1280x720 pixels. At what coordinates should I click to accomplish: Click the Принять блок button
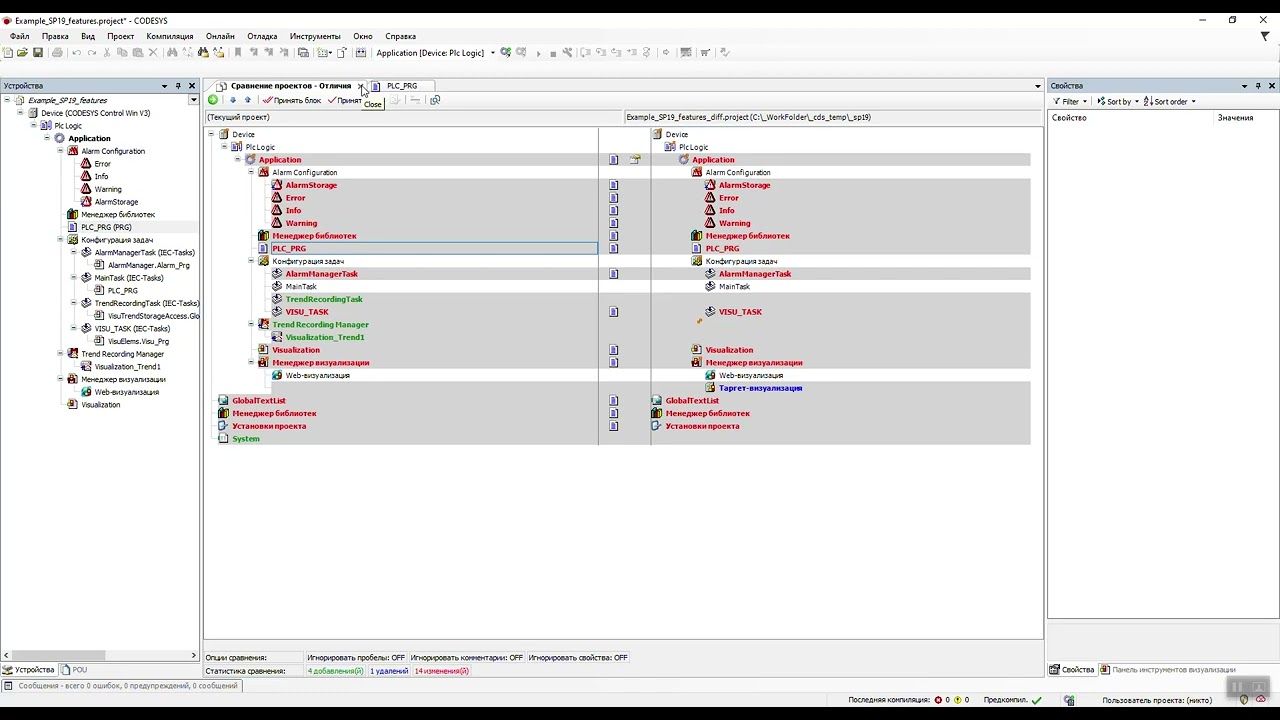(292, 100)
